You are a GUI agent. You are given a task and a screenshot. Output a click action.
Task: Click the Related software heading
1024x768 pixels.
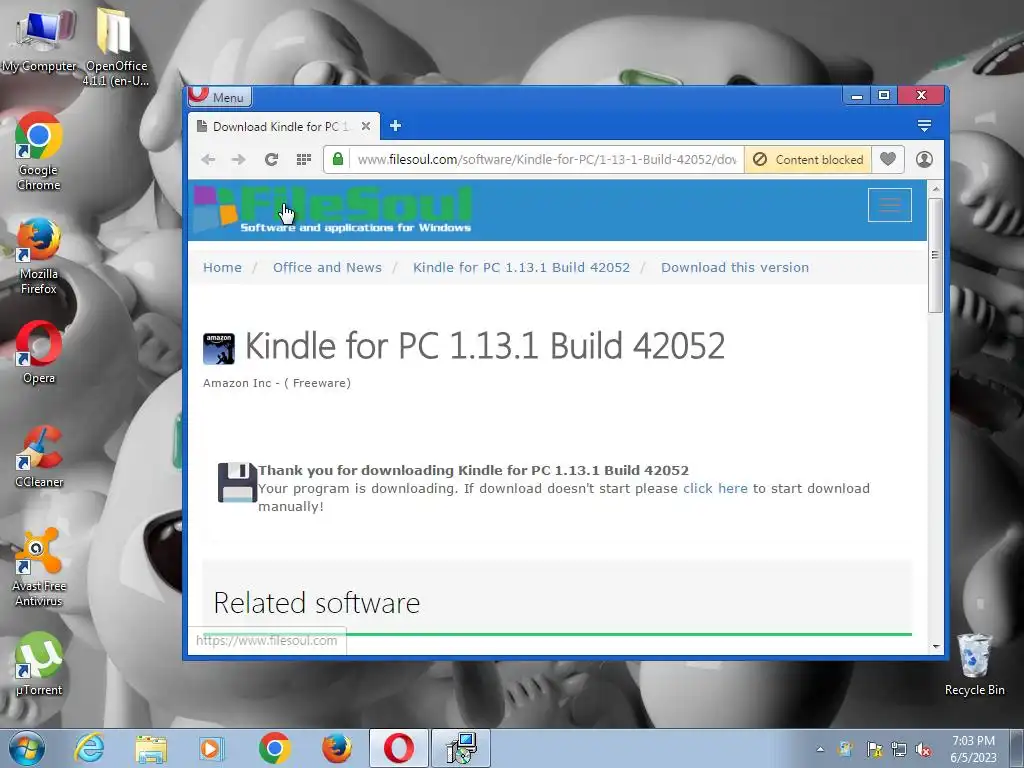317,603
